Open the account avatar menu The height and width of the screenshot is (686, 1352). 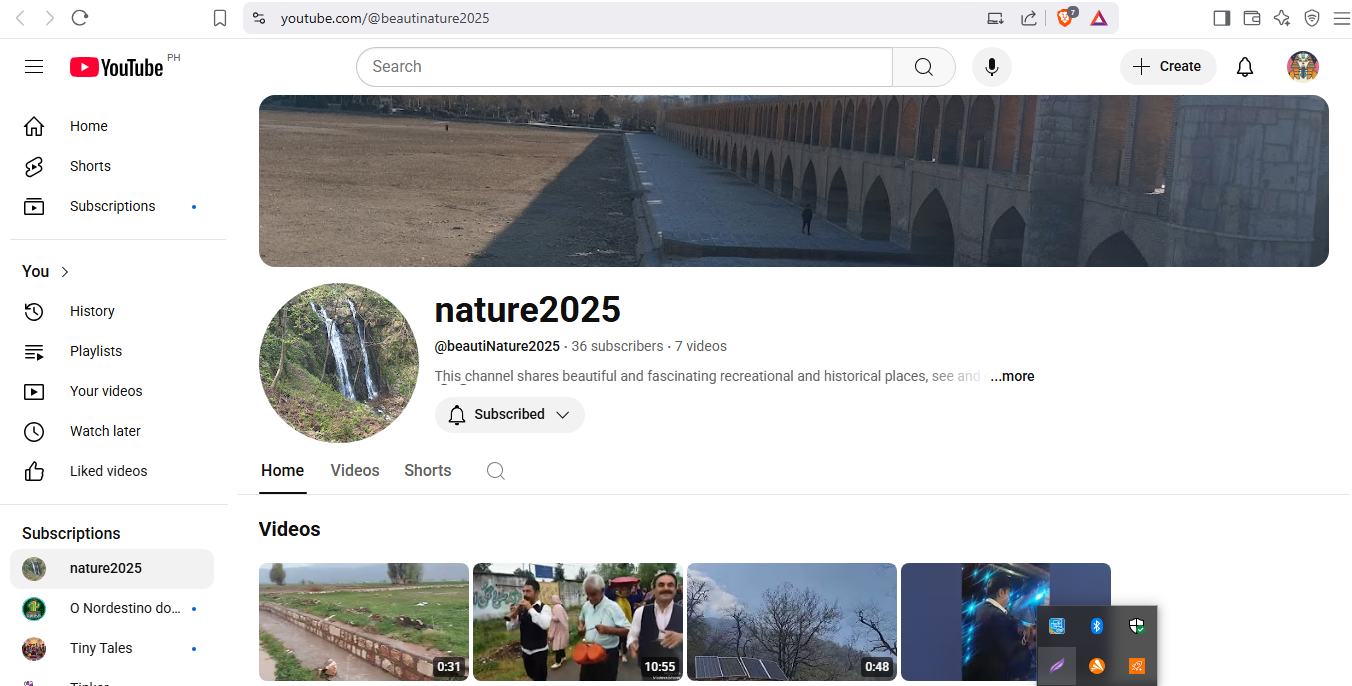pos(1303,67)
